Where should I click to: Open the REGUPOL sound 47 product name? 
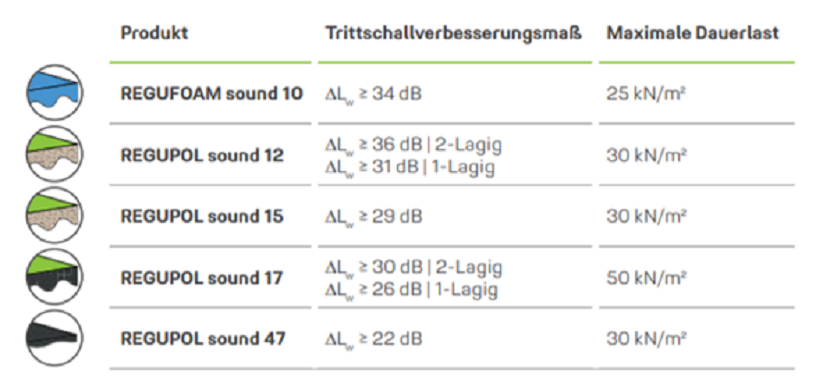click(x=203, y=339)
